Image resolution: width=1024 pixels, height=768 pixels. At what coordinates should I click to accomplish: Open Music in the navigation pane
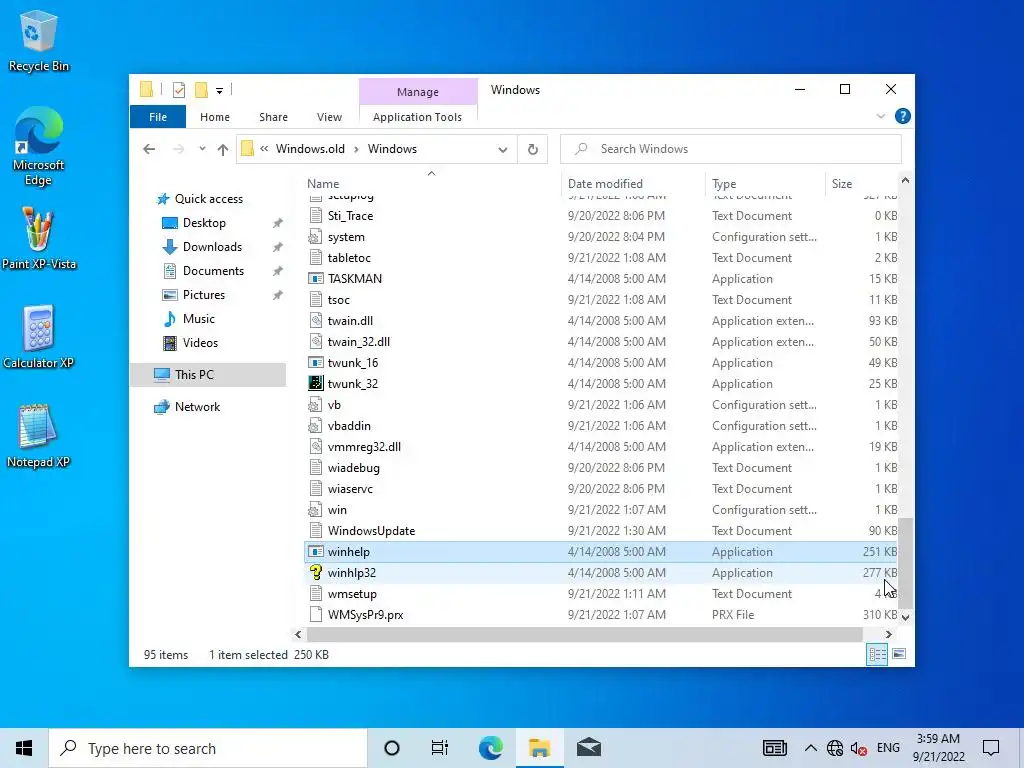click(x=199, y=319)
